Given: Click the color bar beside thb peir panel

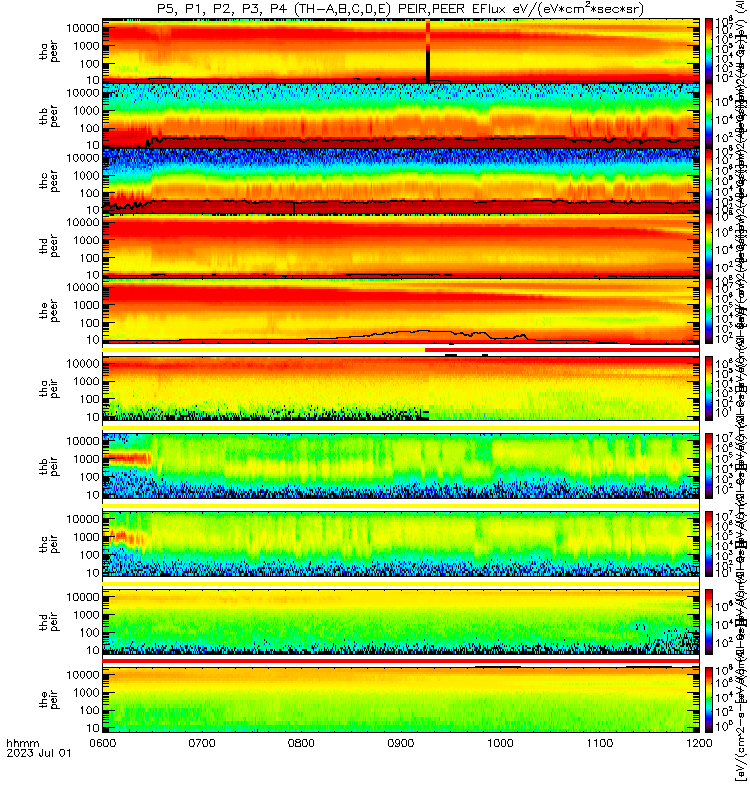Looking at the screenshot, I should coord(709,466).
